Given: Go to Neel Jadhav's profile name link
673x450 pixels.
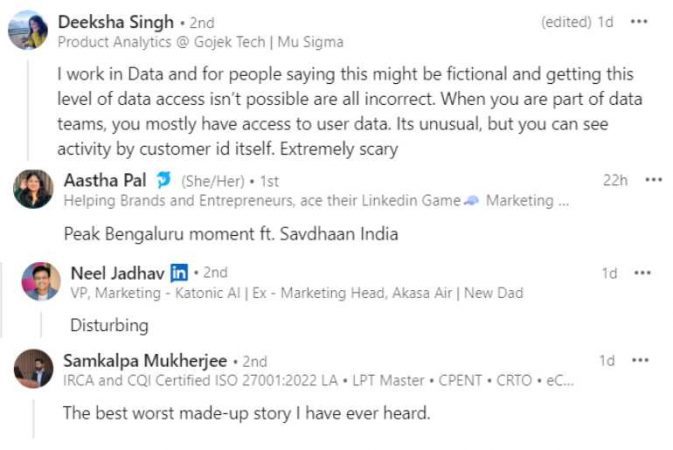Looking at the screenshot, I should pyautogui.click(x=117, y=273).
